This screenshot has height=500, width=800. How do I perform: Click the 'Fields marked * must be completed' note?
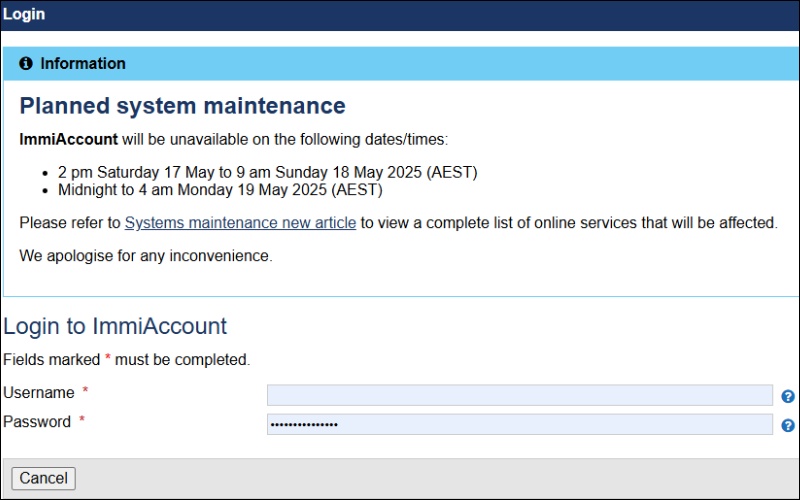[126, 359]
